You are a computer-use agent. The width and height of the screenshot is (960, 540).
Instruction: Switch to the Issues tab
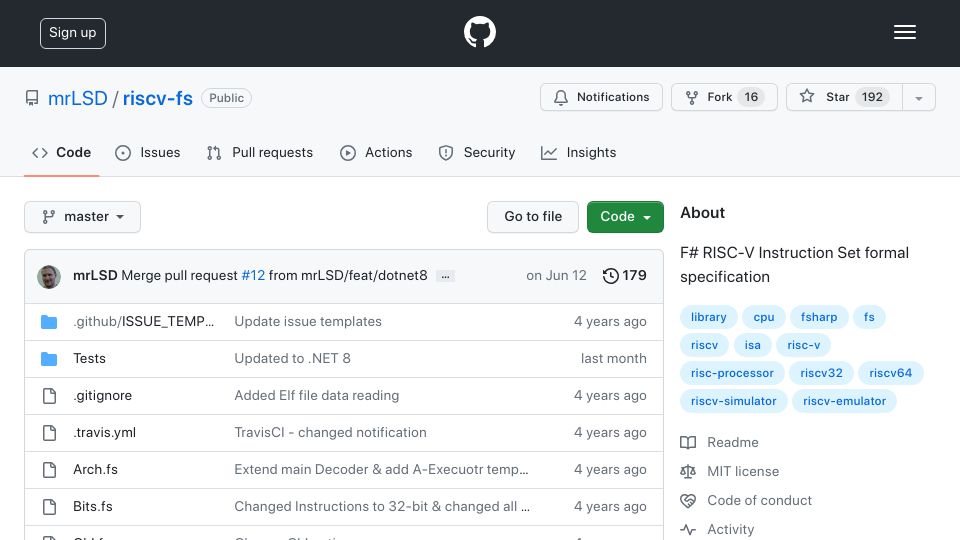(148, 152)
